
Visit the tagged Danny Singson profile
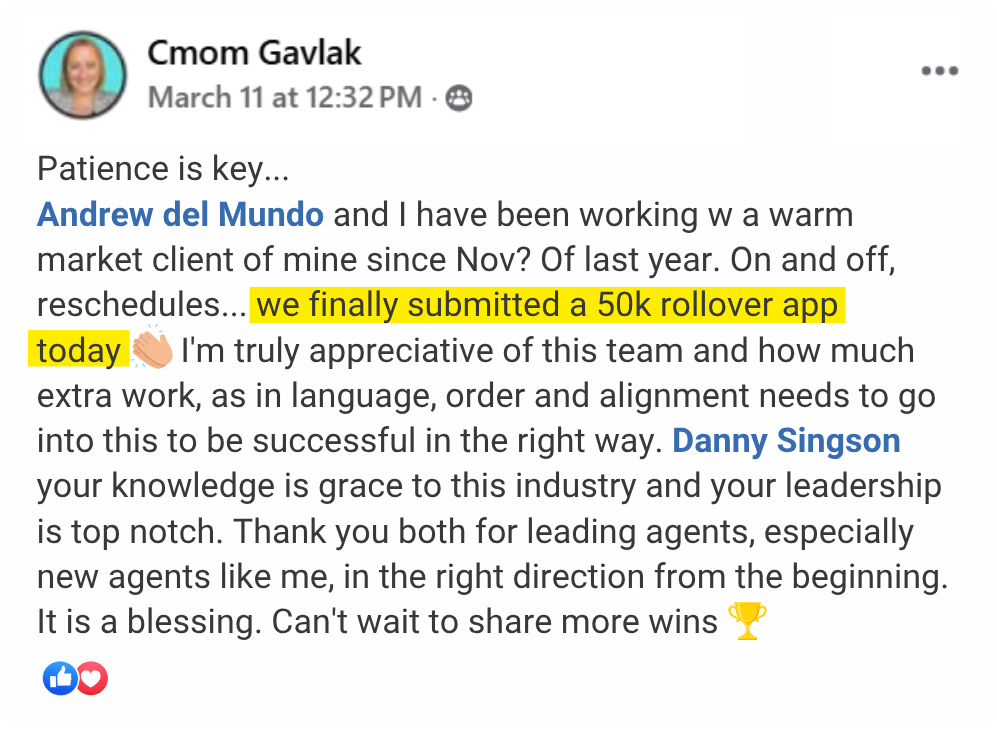[786, 441]
